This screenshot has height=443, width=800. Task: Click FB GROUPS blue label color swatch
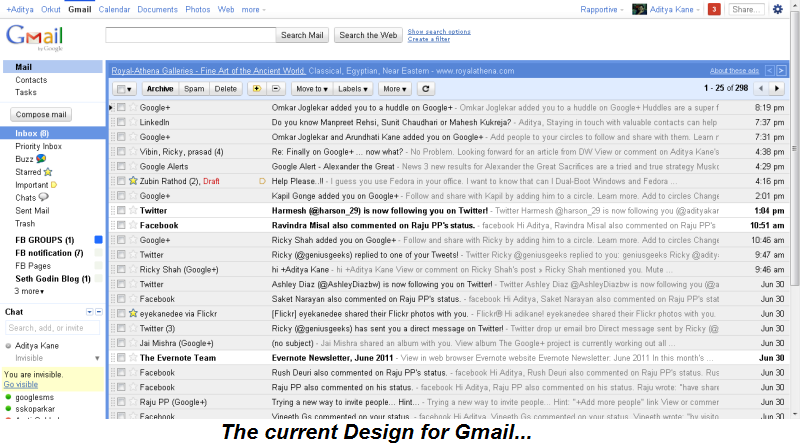point(98,239)
